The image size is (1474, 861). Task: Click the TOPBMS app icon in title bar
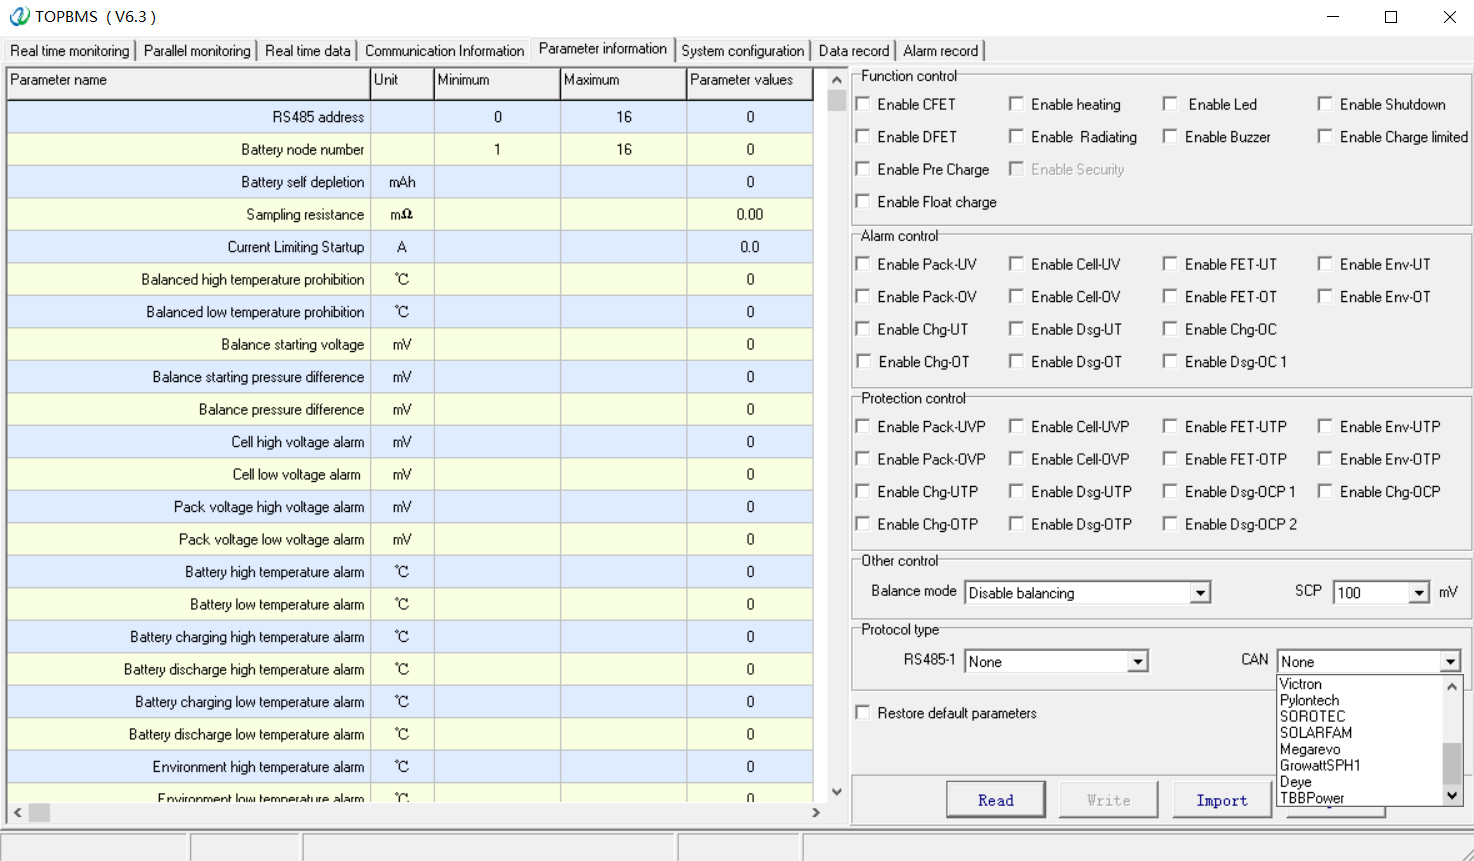coord(19,16)
